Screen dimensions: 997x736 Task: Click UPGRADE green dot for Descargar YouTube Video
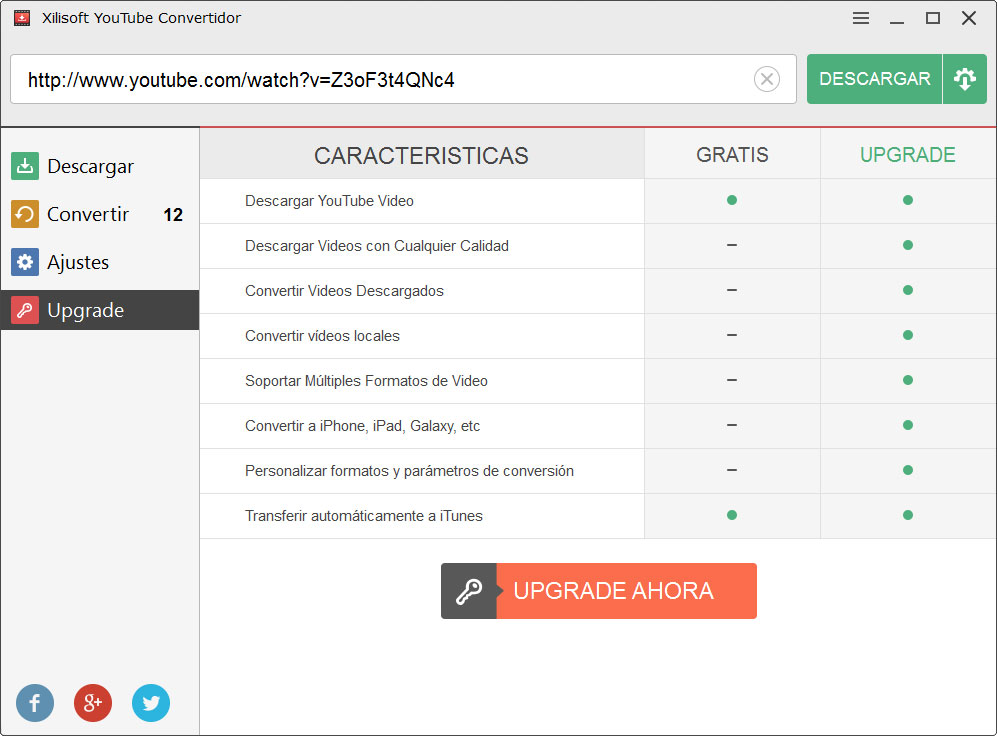[908, 200]
